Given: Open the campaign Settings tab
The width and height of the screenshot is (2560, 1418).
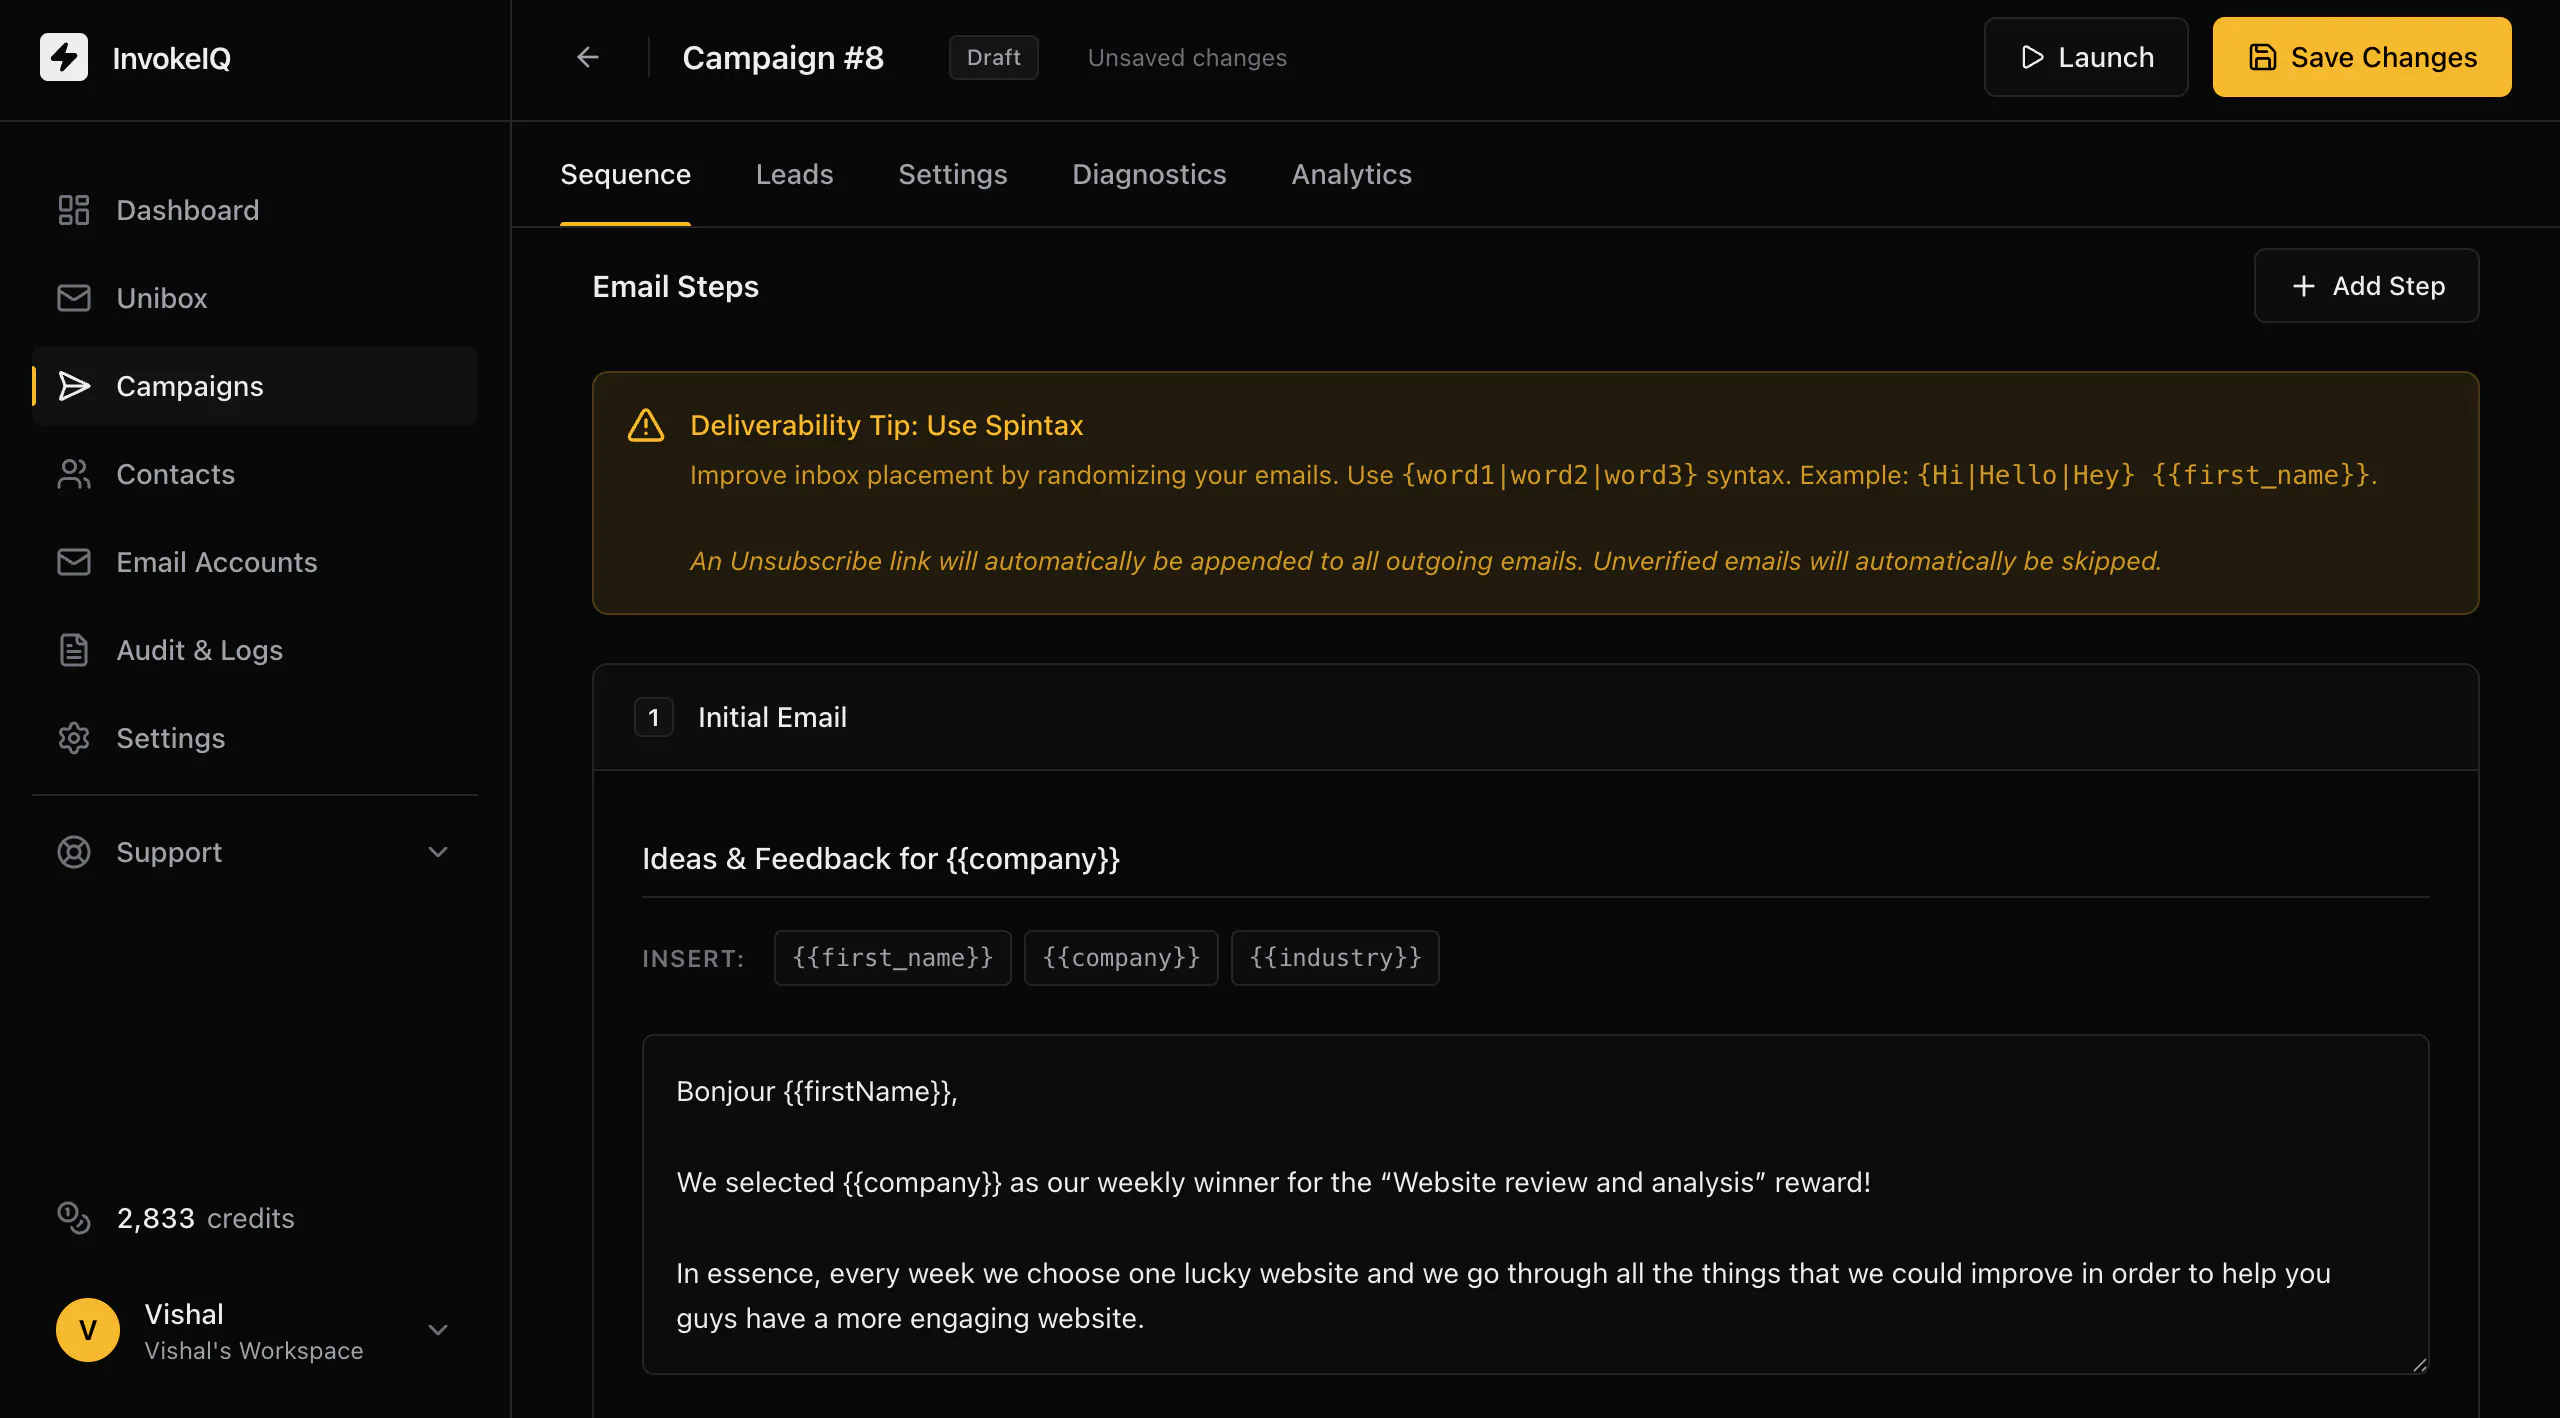Looking at the screenshot, I should 952,174.
